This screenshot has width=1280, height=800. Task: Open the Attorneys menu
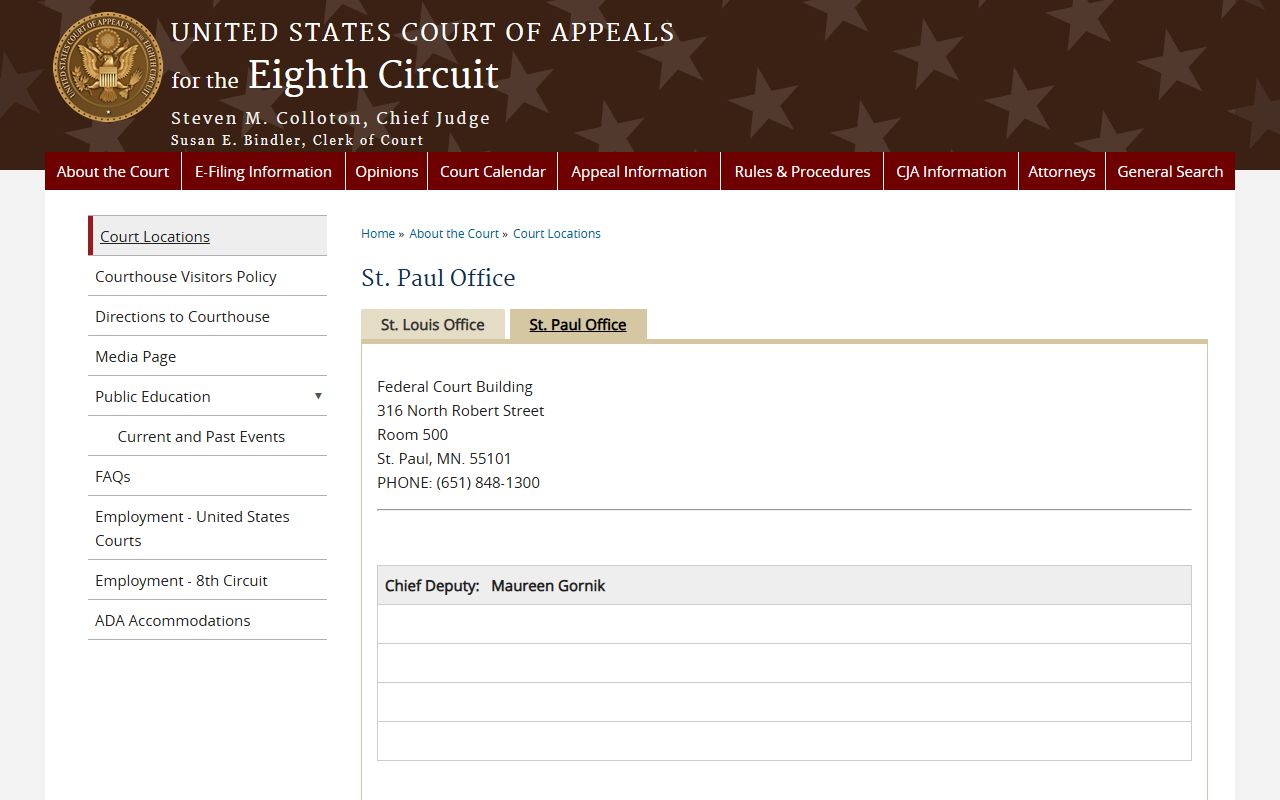pos(1062,171)
